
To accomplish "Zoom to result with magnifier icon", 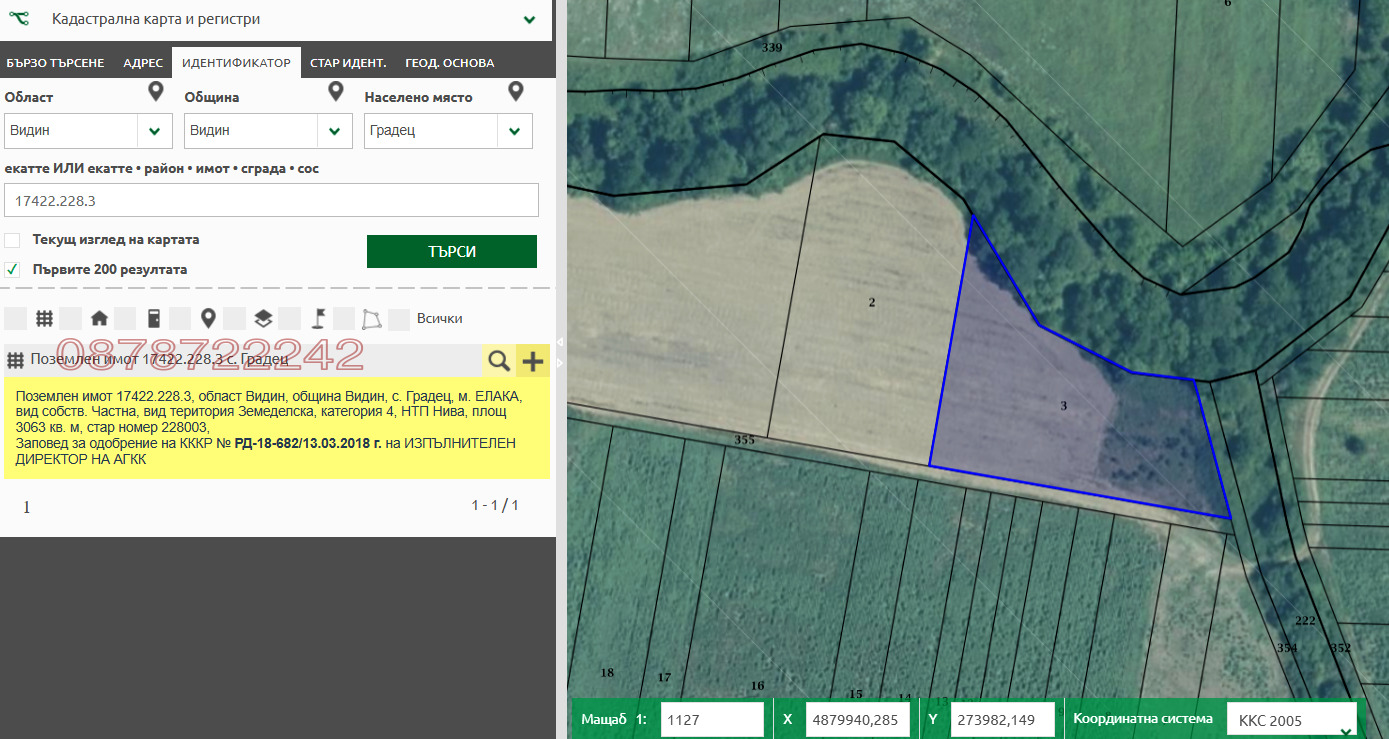I will tap(498, 360).
